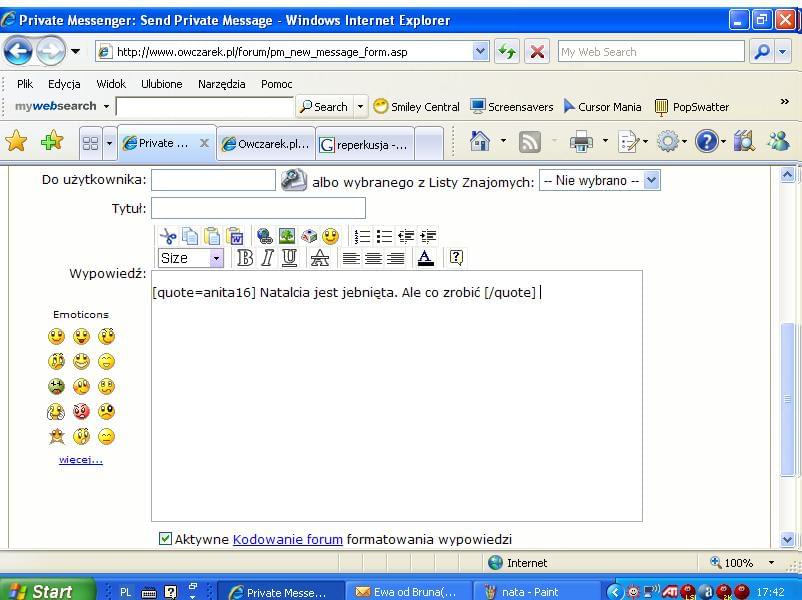Open the Widok menu
The height and width of the screenshot is (600, 802).
tap(111, 84)
